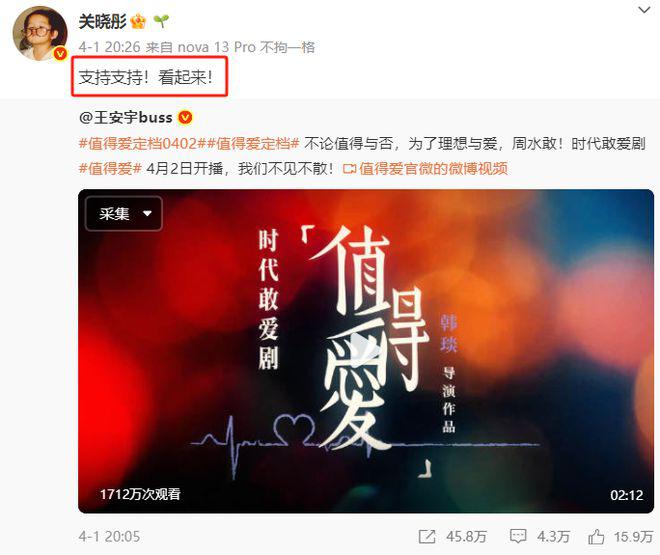Click the crown membership badge icon
The height and width of the screenshot is (555, 660).
(138, 21)
